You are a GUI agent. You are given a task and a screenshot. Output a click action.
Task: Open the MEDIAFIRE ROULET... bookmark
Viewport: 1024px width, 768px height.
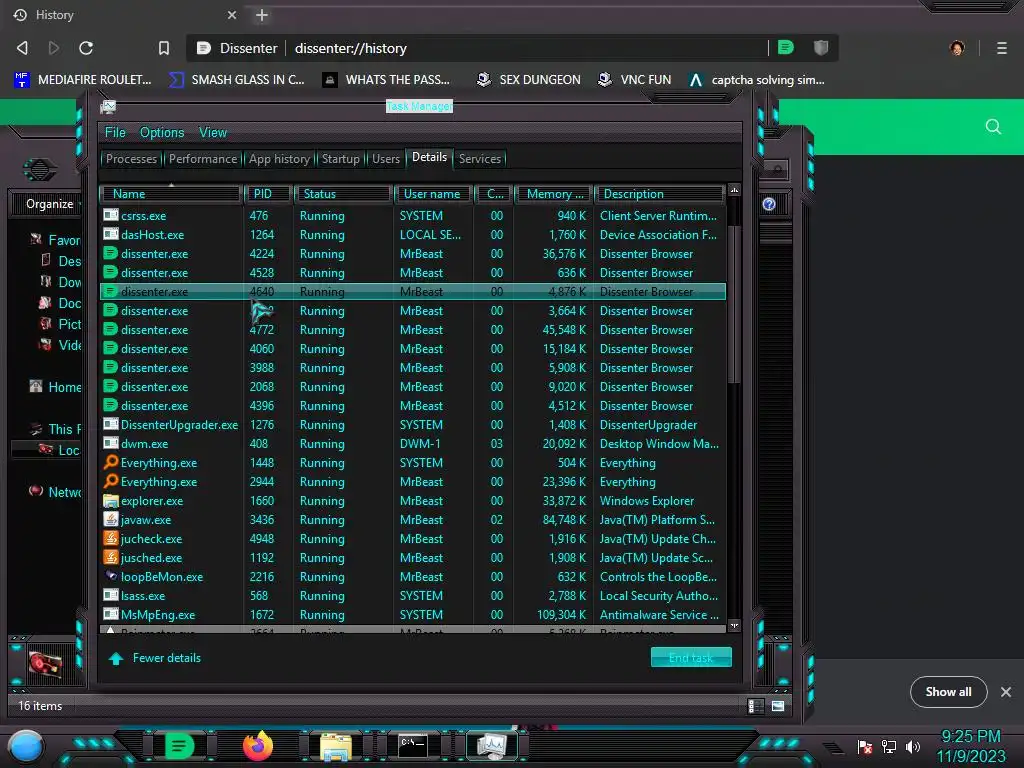click(x=82, y=80)
